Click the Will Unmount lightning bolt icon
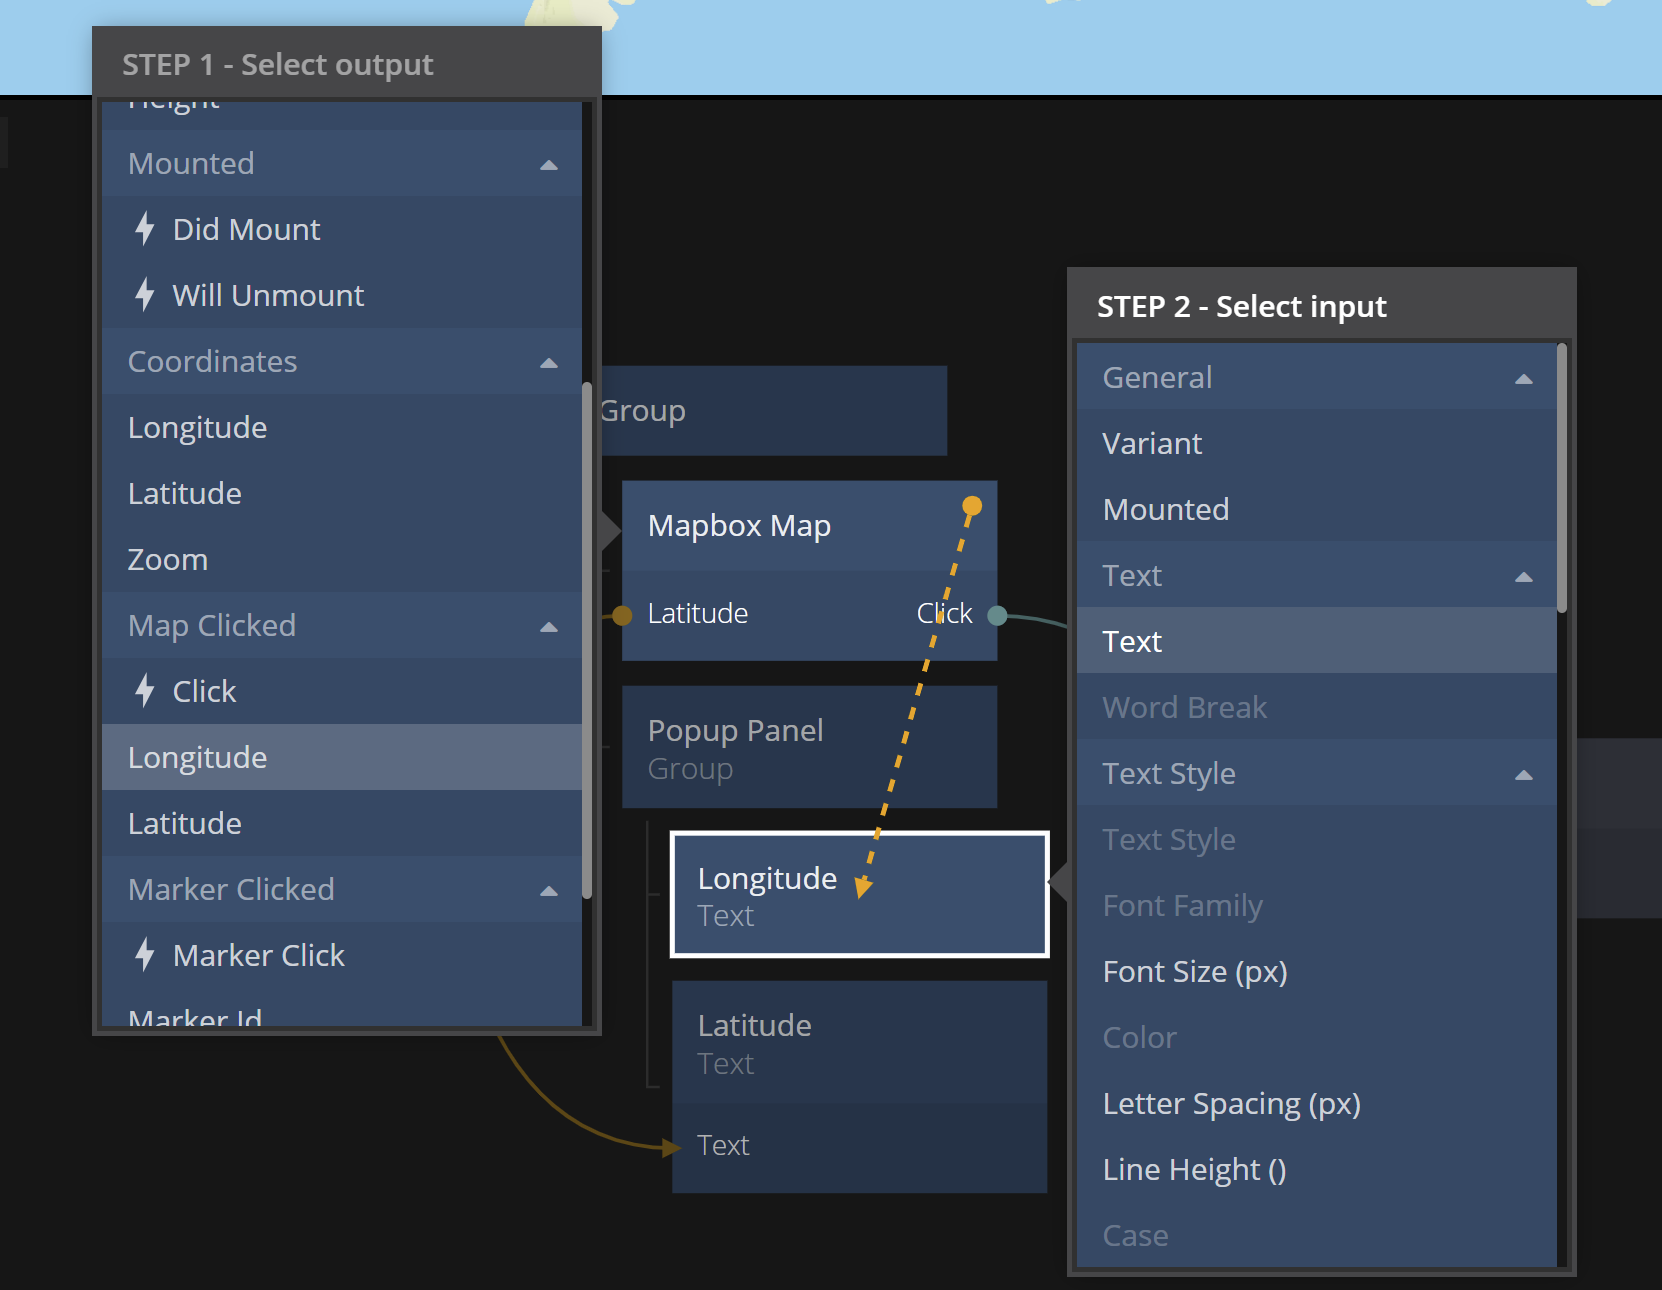The image size is (1662, 1290). click(x=145, y=295)
